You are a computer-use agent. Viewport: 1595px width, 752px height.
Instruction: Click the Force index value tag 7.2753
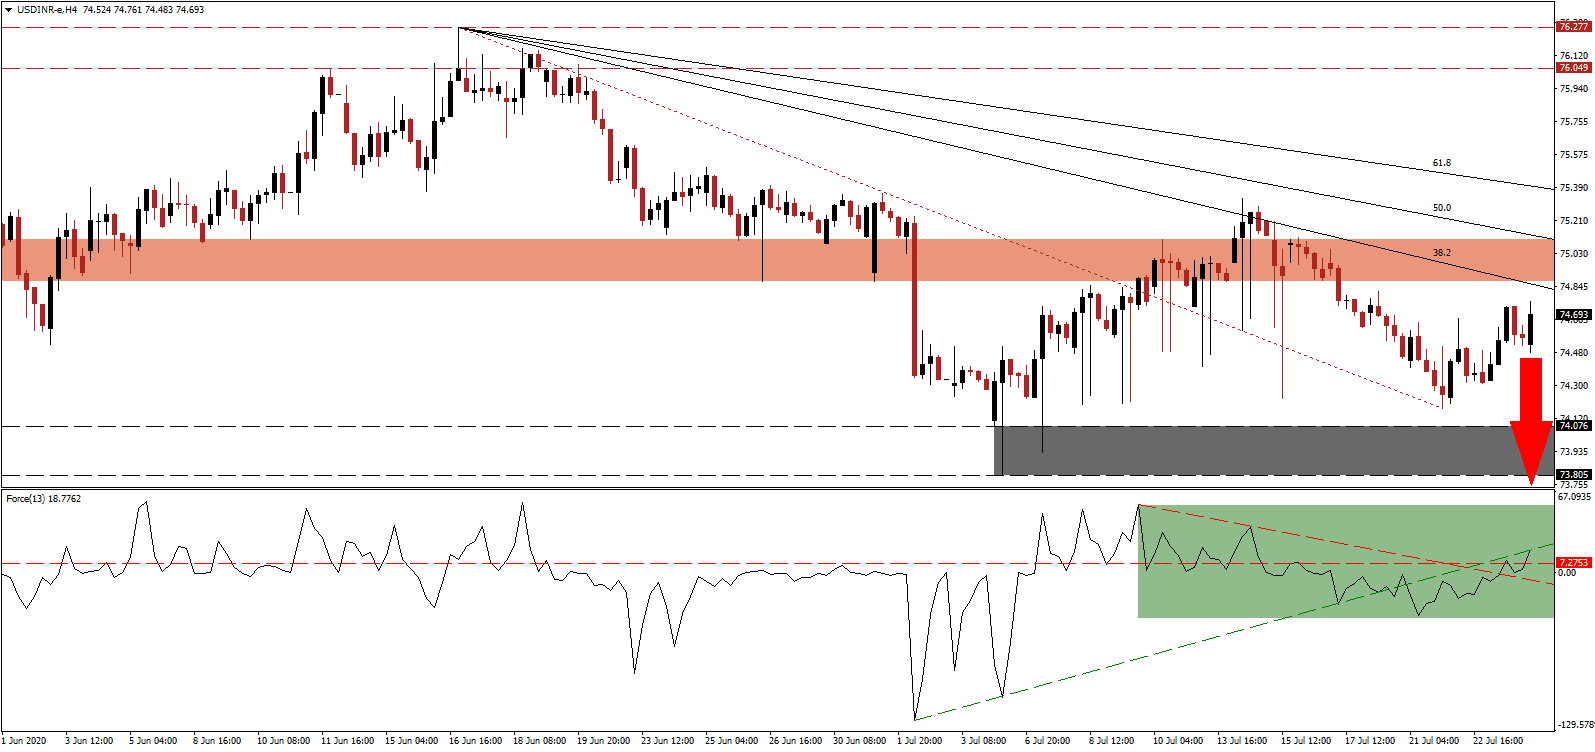tap(1573, 563)
